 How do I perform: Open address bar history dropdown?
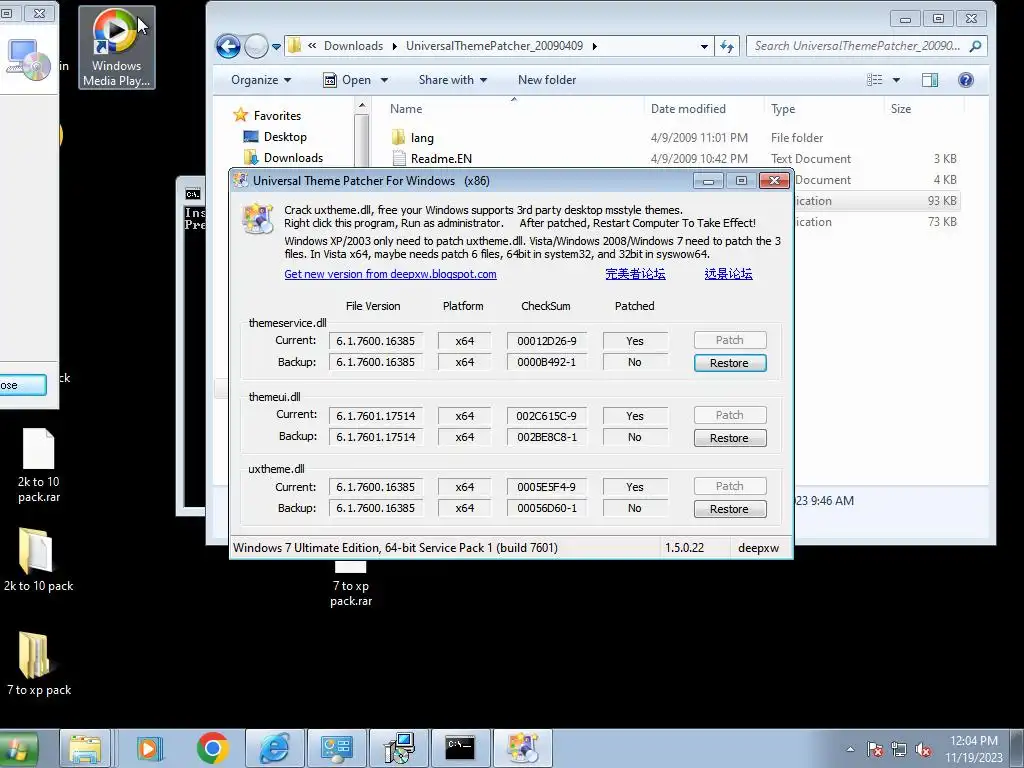703,46
